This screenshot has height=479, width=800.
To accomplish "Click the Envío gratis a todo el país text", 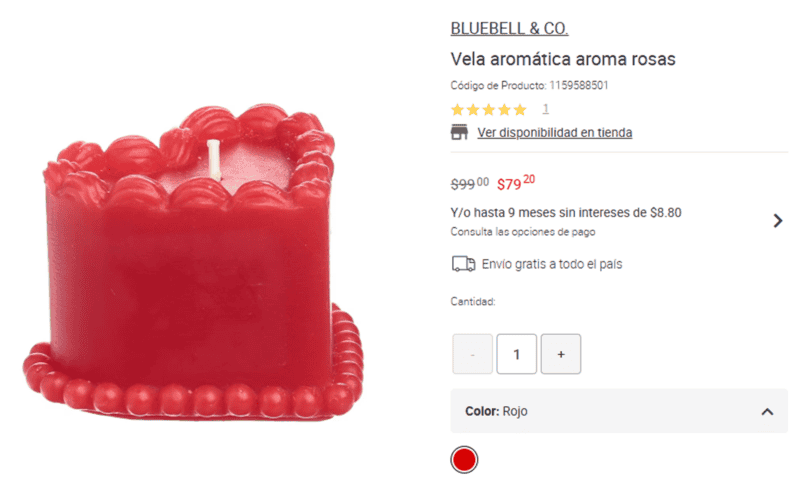I will tap(552, 264).
